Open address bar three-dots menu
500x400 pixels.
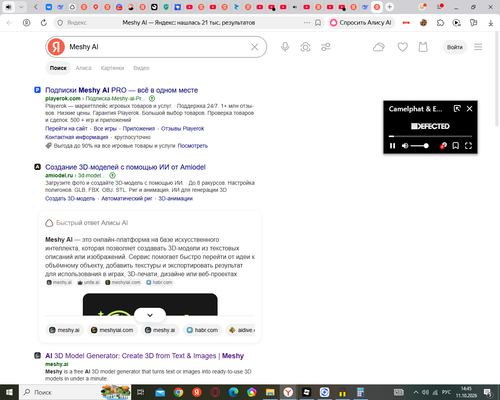coord(307,23)
